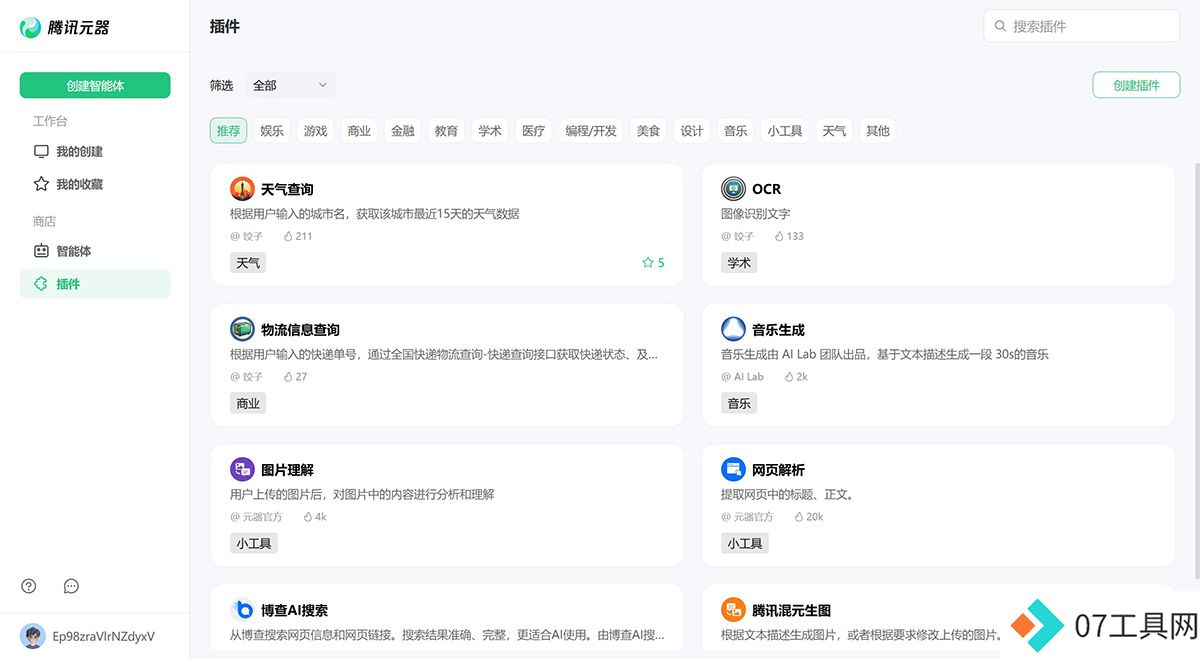Click the 天气 tag on 天气查询 card
This screenshot has height=659, width=1200.
click(248, 263)
